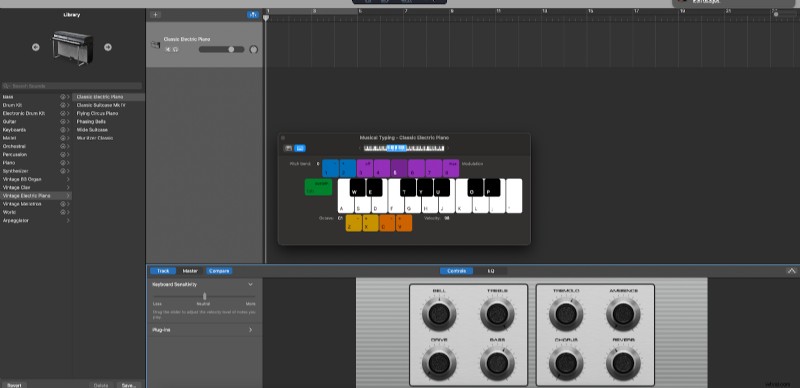This screenshot has height=388, width=800.
Task: Switch Musical Typing to piano keyboard view
Action: [288, 148]
